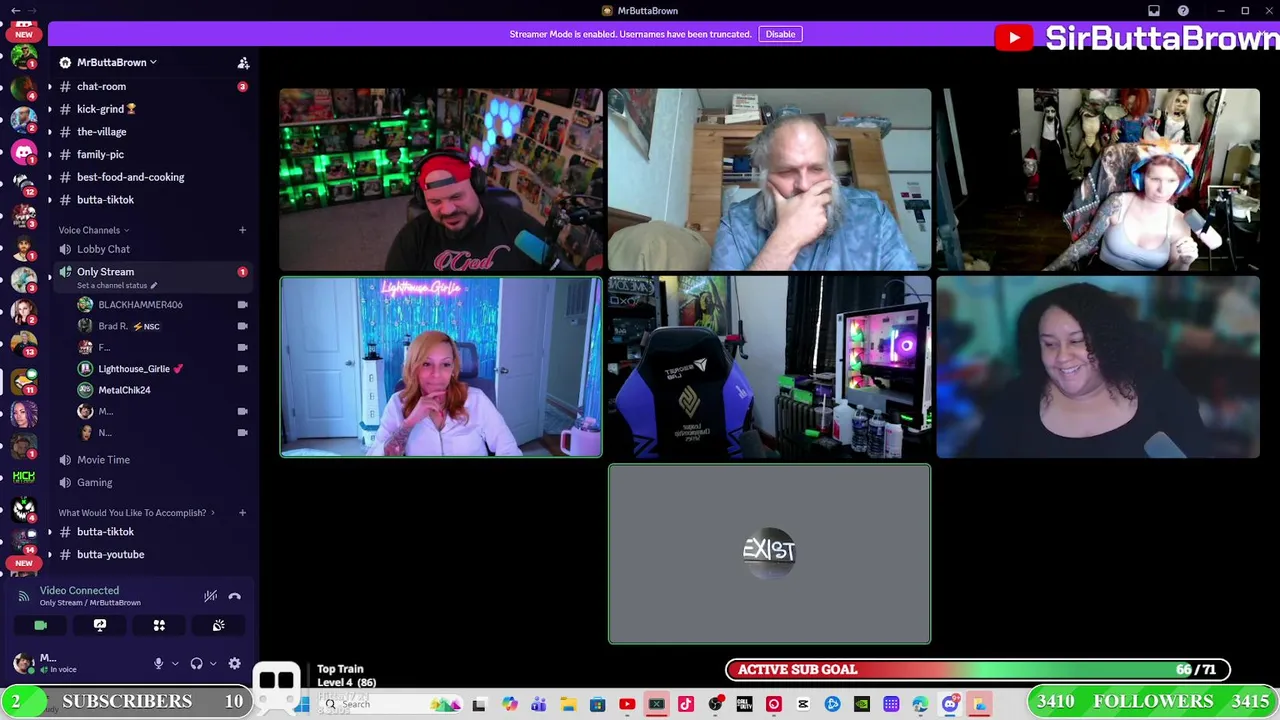
Task: Open Discord help icon in title bar
Action: coord(1183,10)
